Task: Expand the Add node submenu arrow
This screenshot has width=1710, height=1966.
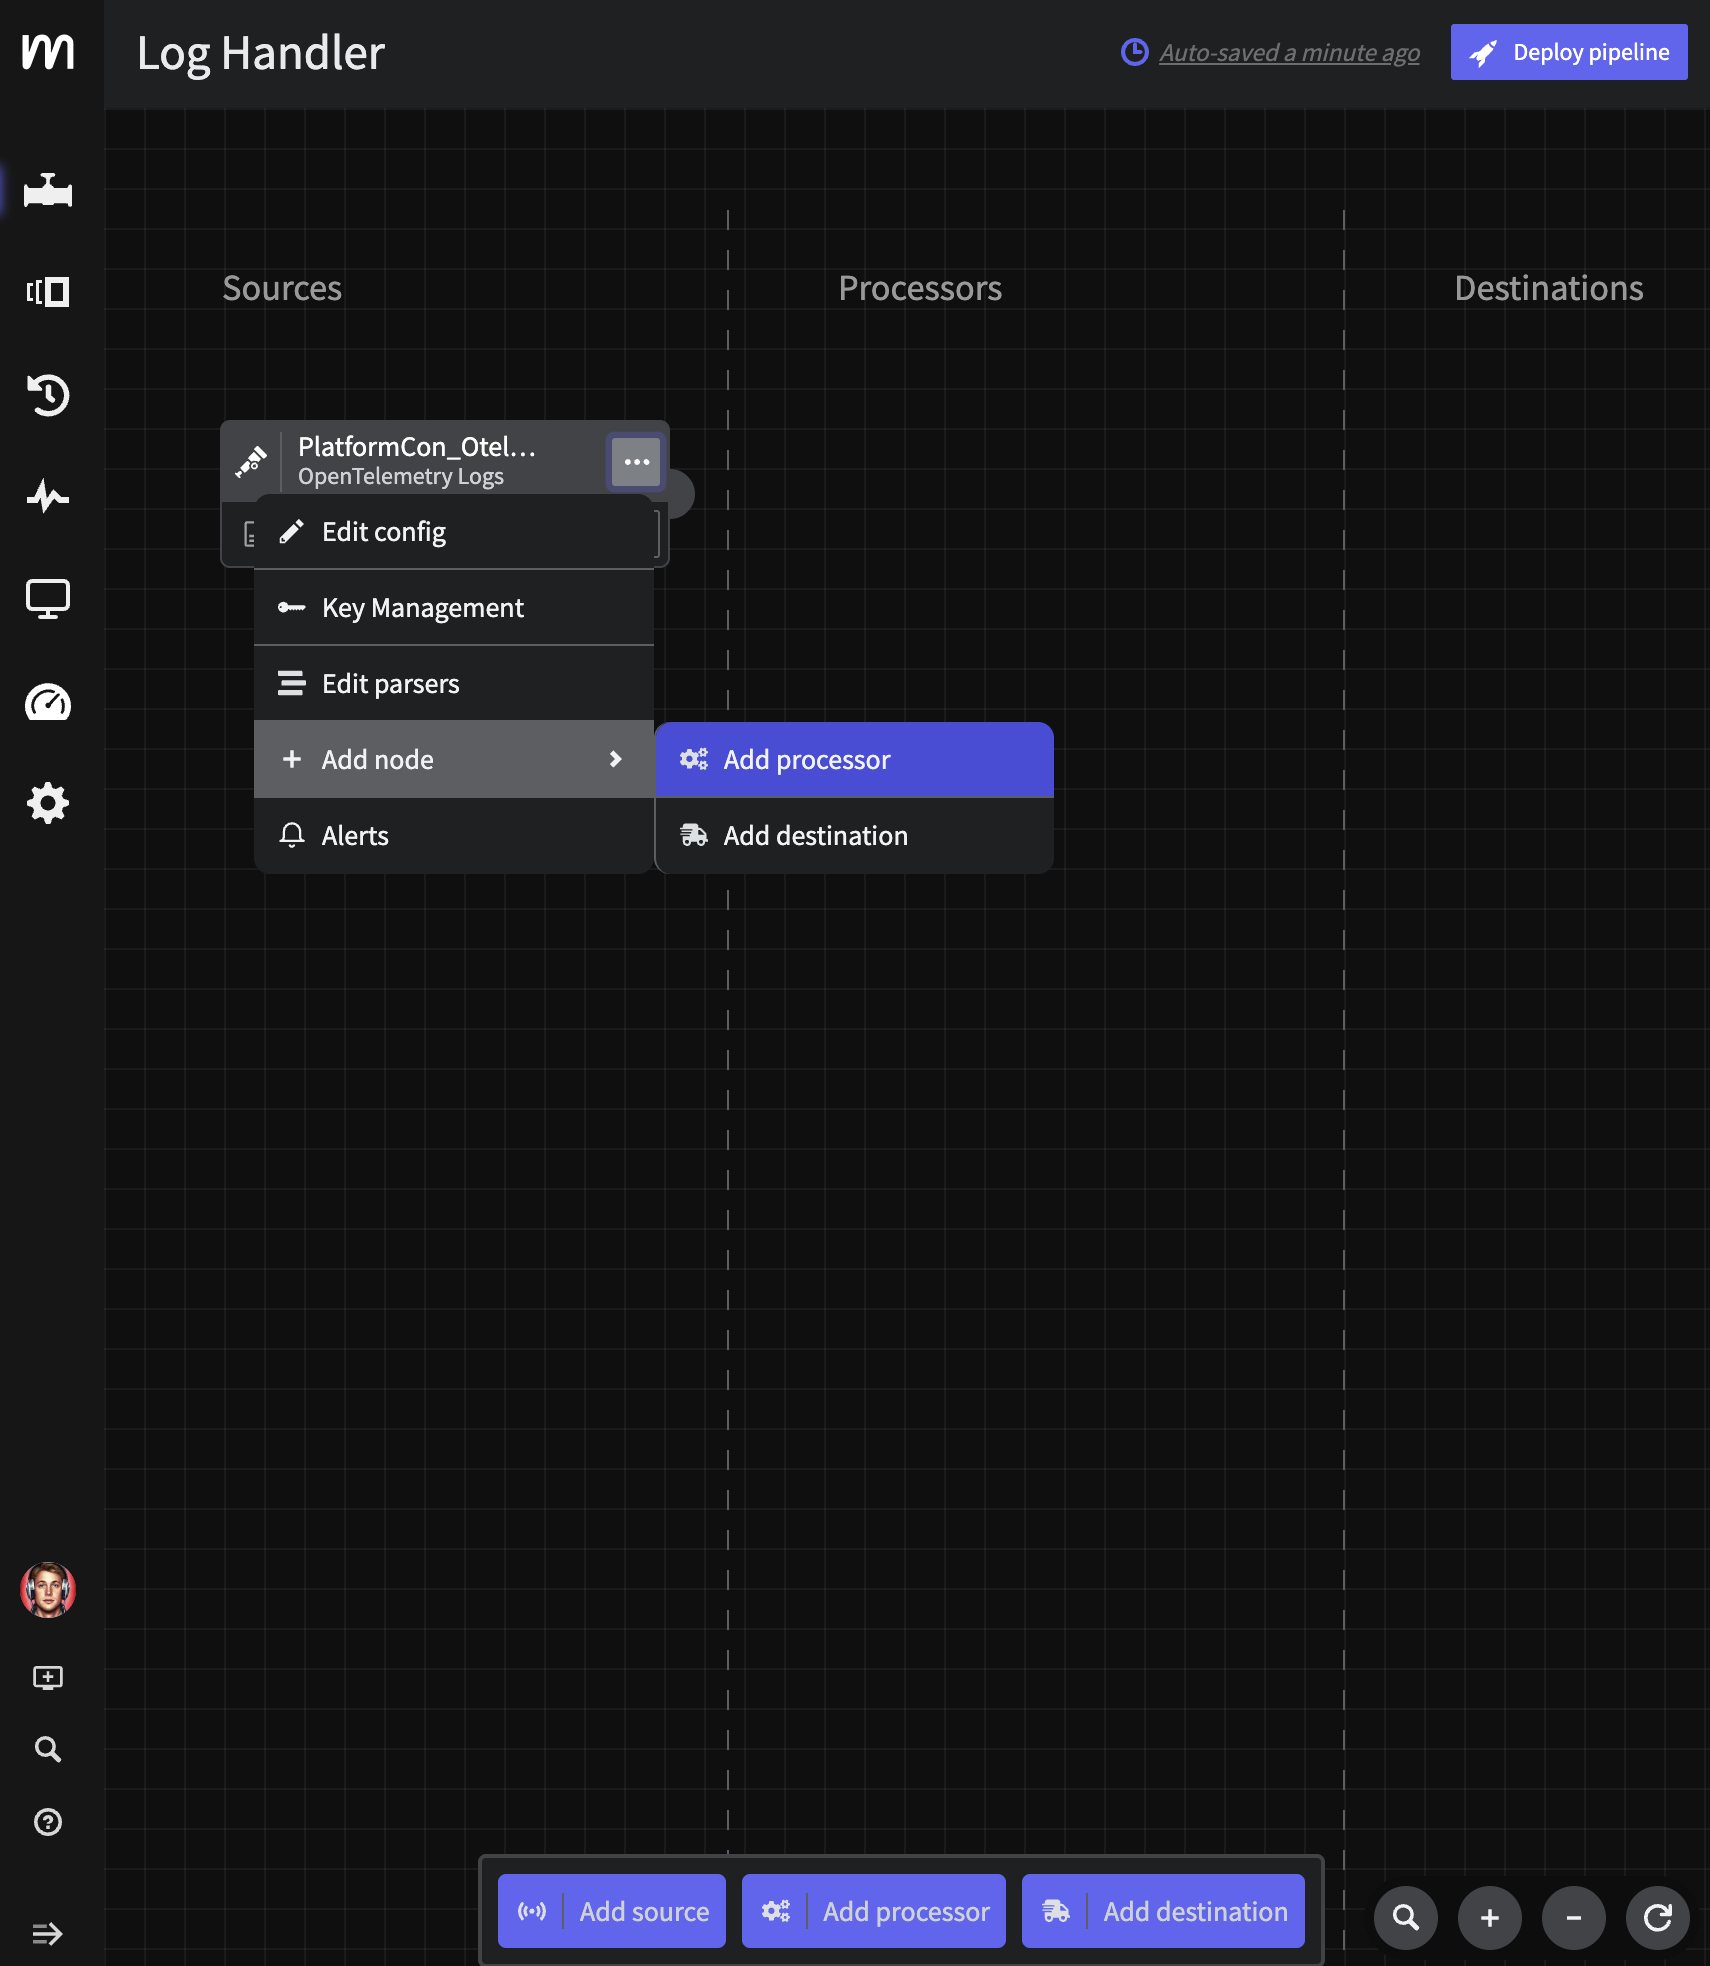Action: 614,759
